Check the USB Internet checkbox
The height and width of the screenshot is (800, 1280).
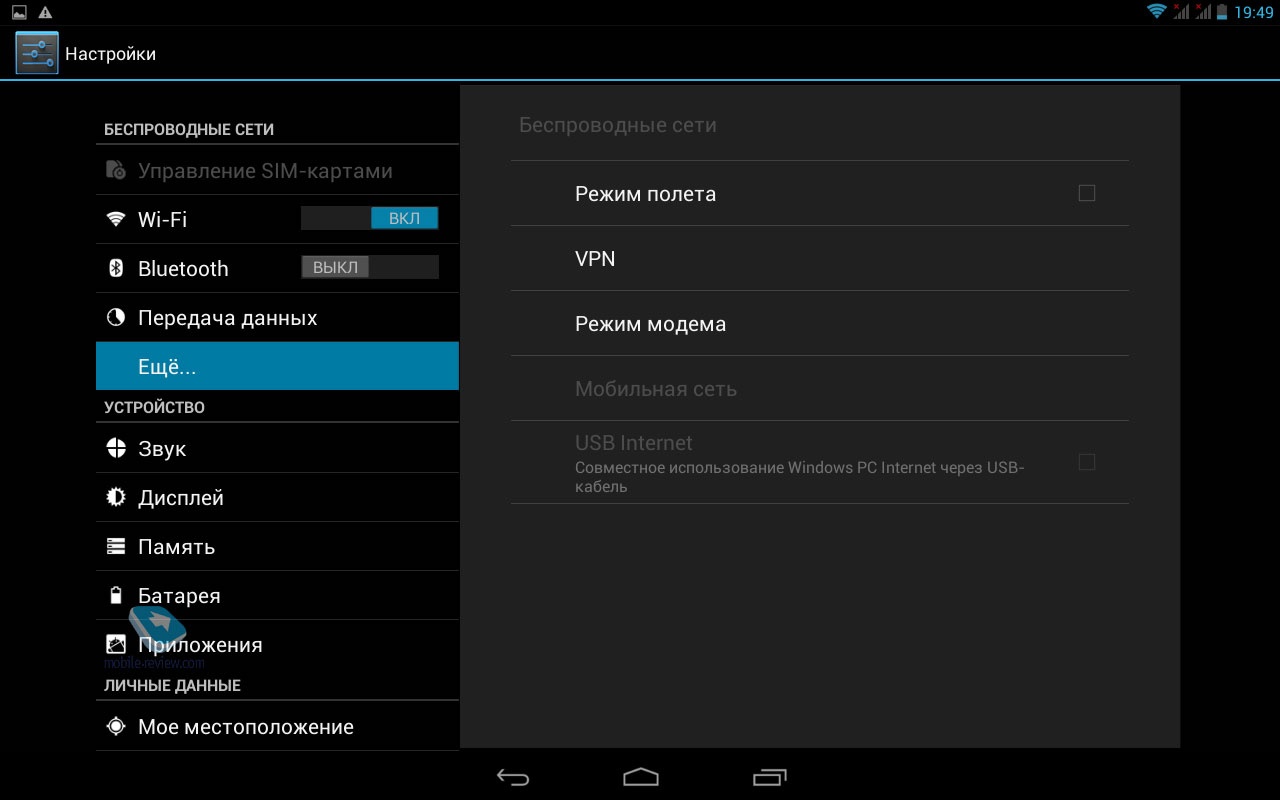tap(1087, 462)
